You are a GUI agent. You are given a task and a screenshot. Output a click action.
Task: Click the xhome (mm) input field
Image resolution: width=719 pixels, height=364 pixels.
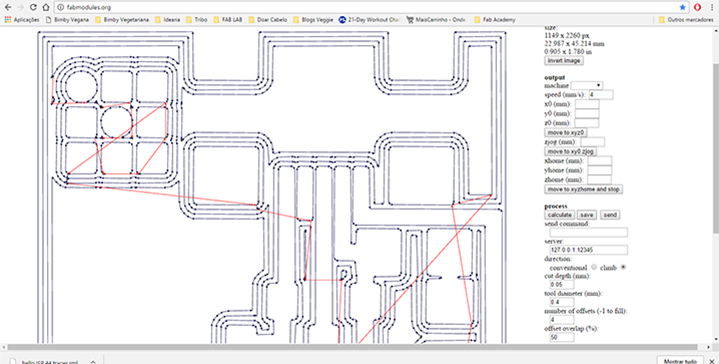600,161
